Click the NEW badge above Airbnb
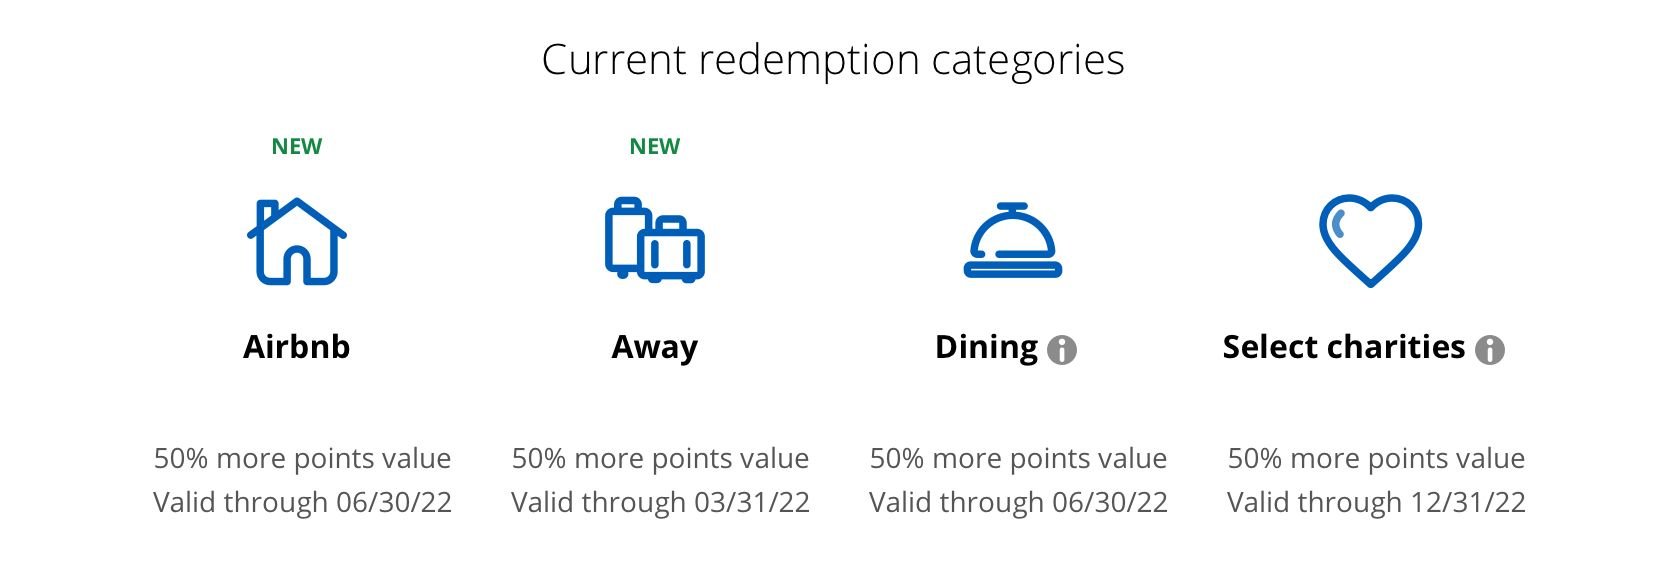Viewport: 1668px width, 573px height. (296, 147)
